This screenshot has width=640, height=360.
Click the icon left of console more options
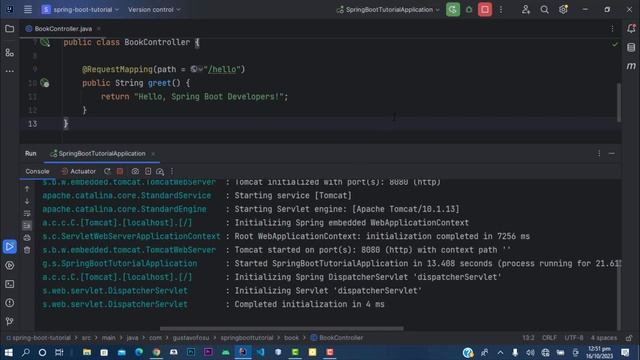click(x=160, y=171)
